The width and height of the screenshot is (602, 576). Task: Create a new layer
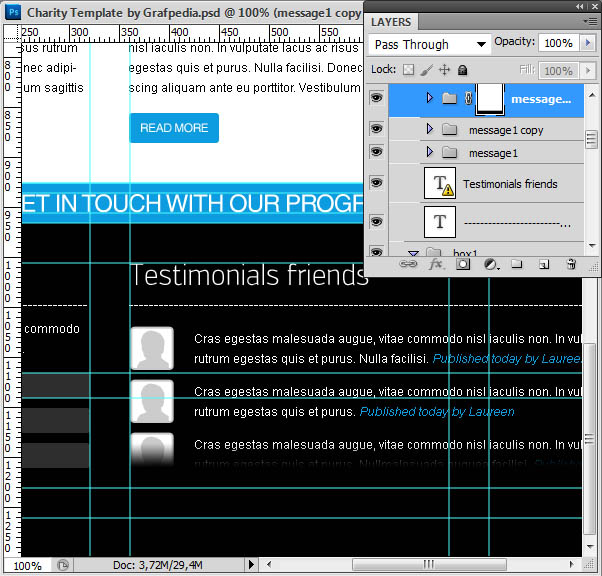544,264
